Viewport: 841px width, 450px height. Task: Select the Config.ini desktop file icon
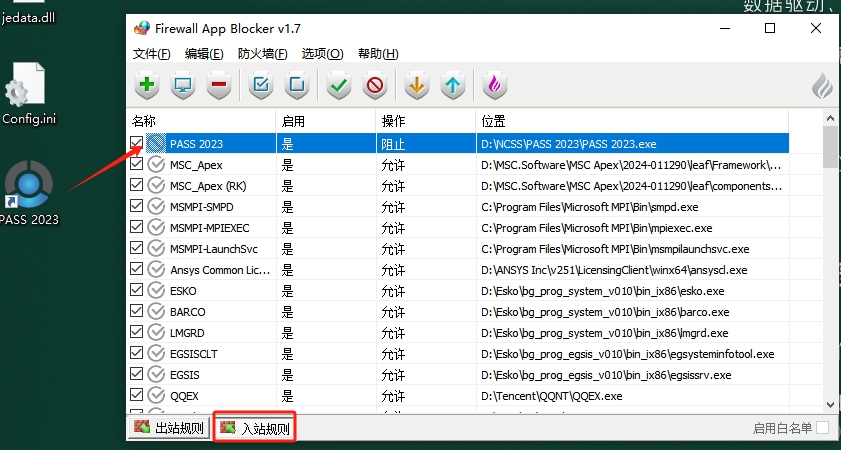pyautogui.click(x=25, y=84)
